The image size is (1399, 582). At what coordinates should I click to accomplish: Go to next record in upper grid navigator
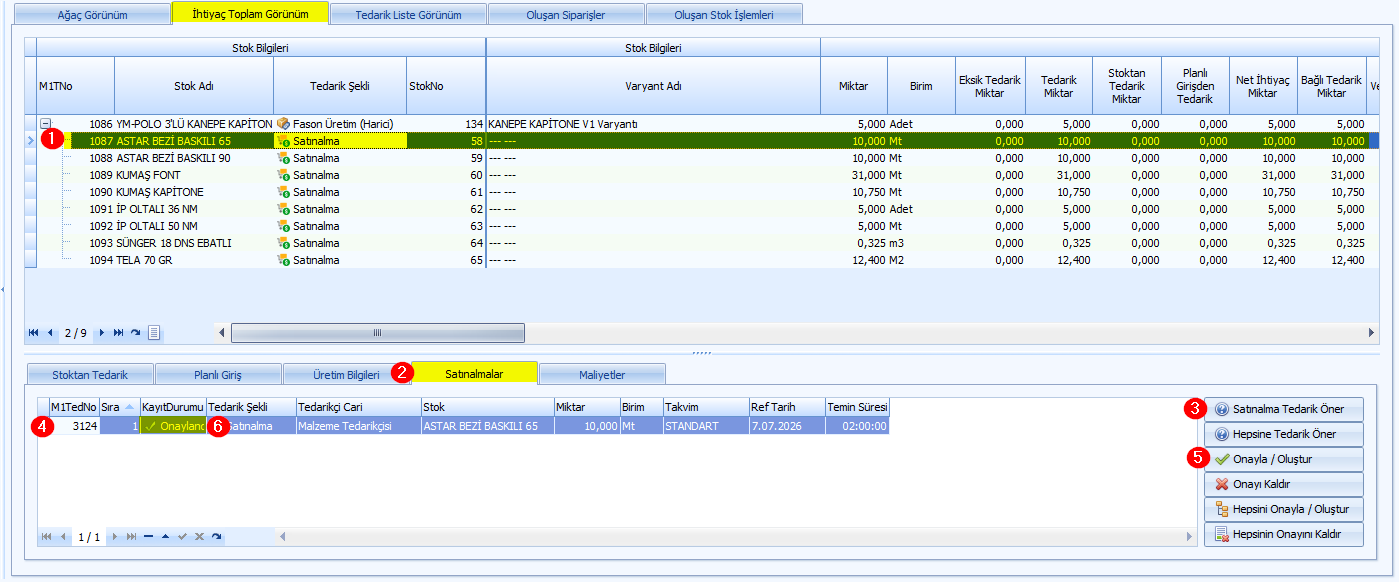pyautogui.click(x=101, y=332)
